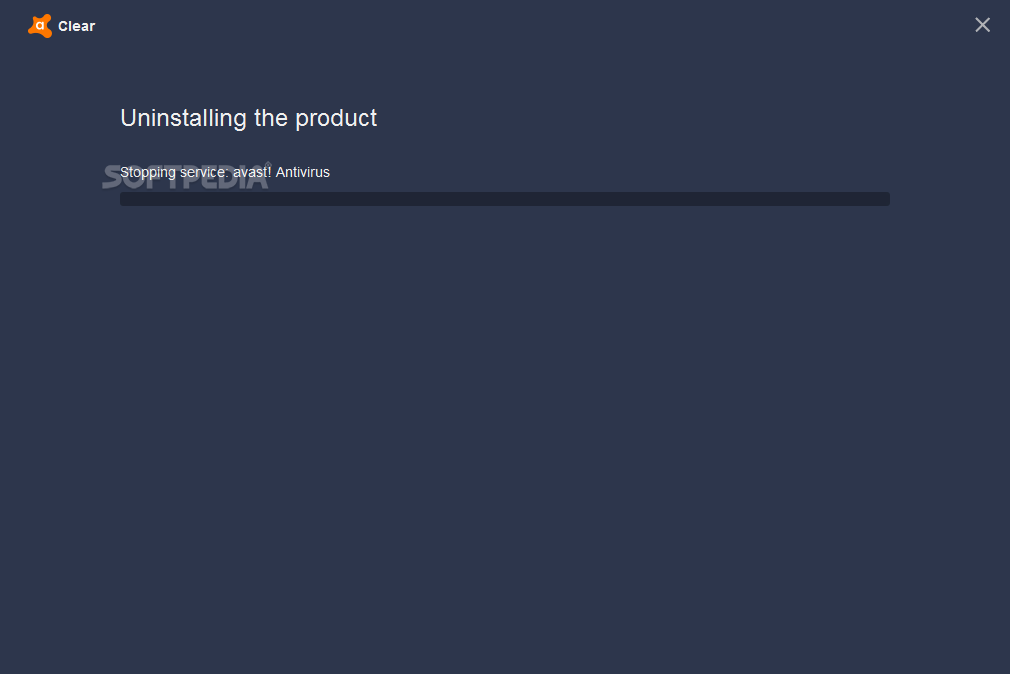Click the X icon beside the title bar
Viewport: 1010px width, 674px height.
tap(982, 24)
